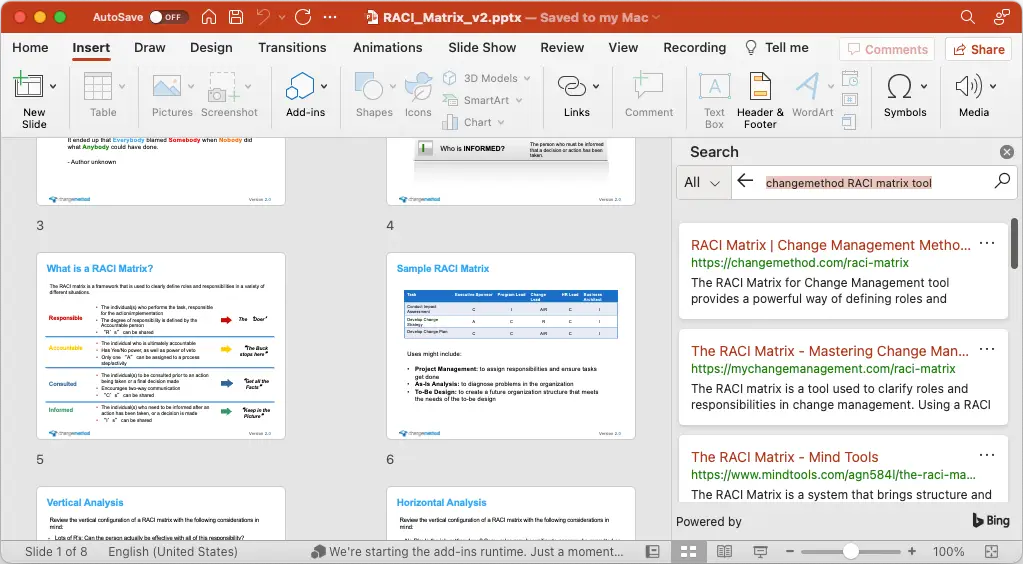Select the Sample RACI Matrix slide thumbnail
The width and height of the screenshot is (1023, 564).
(x=511, y=346)
